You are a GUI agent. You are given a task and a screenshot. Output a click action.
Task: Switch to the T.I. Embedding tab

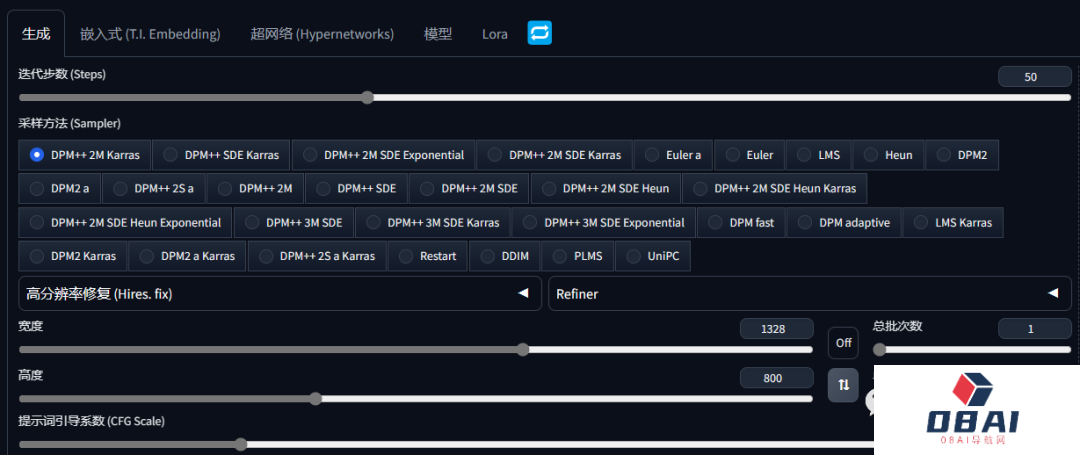click(x=150, y=34)
